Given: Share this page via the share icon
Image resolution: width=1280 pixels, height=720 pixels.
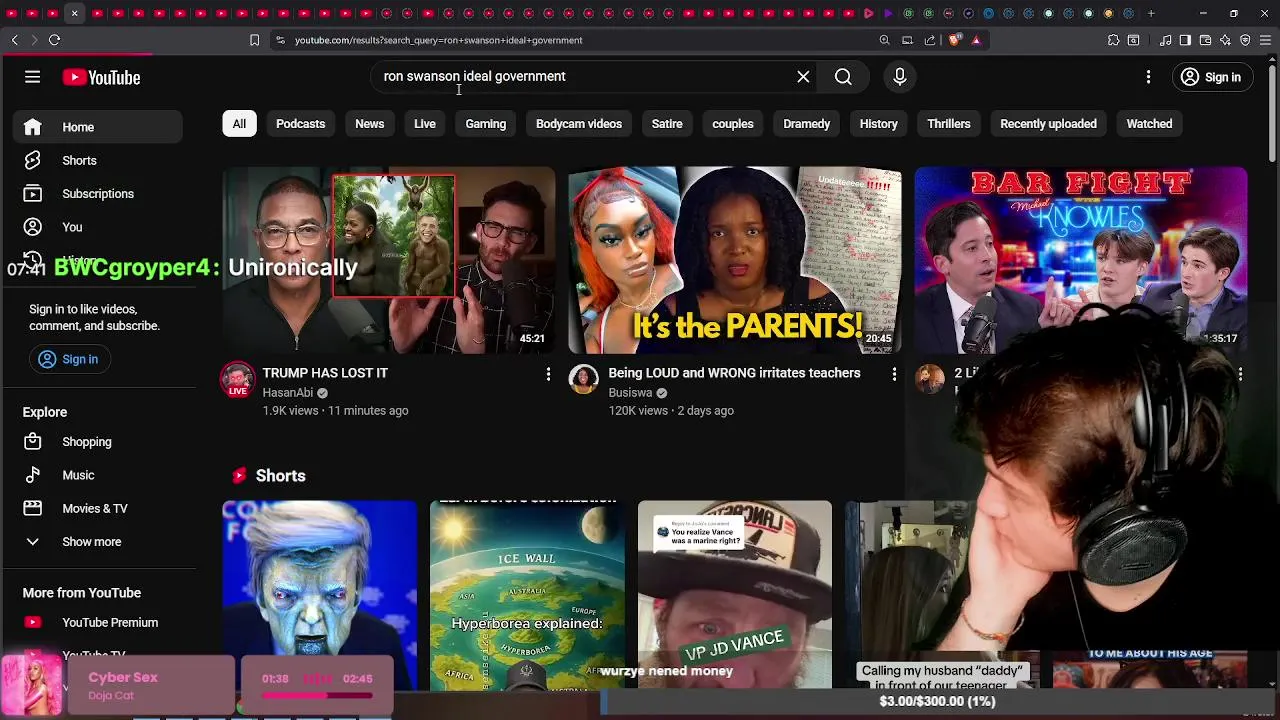Looking at the screenshot, I should [x=930, y=40].
